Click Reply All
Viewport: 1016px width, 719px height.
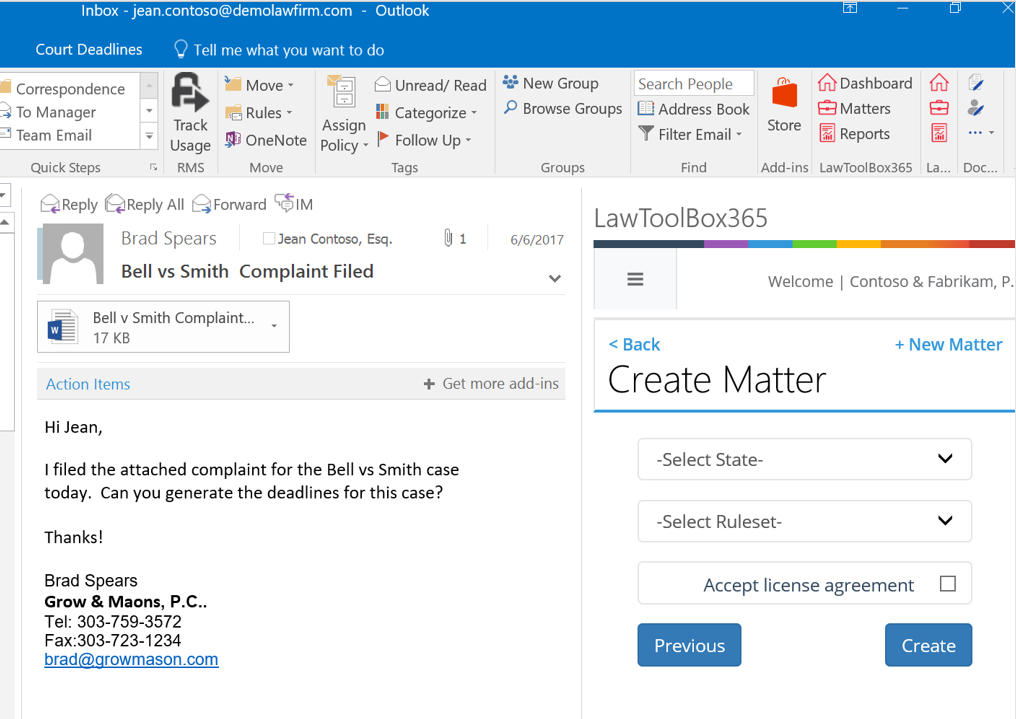click(x=144, y=205)
